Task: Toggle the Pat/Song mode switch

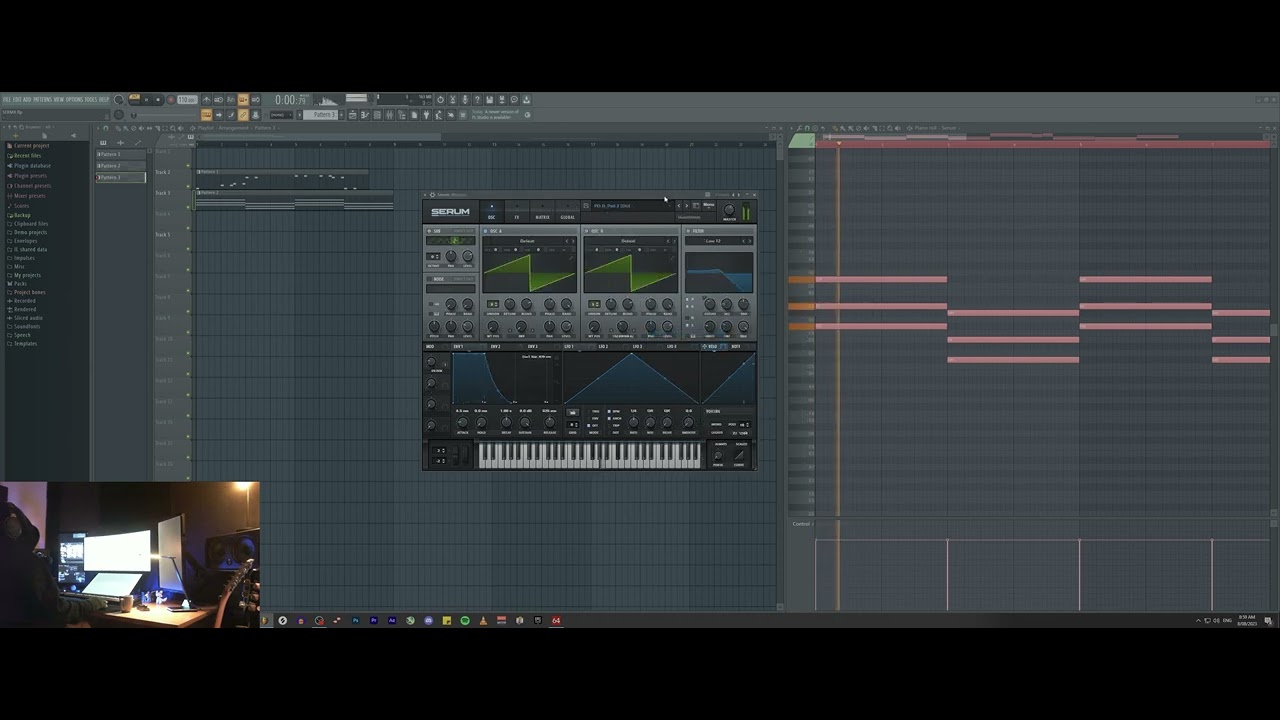Action: (134, 98)
